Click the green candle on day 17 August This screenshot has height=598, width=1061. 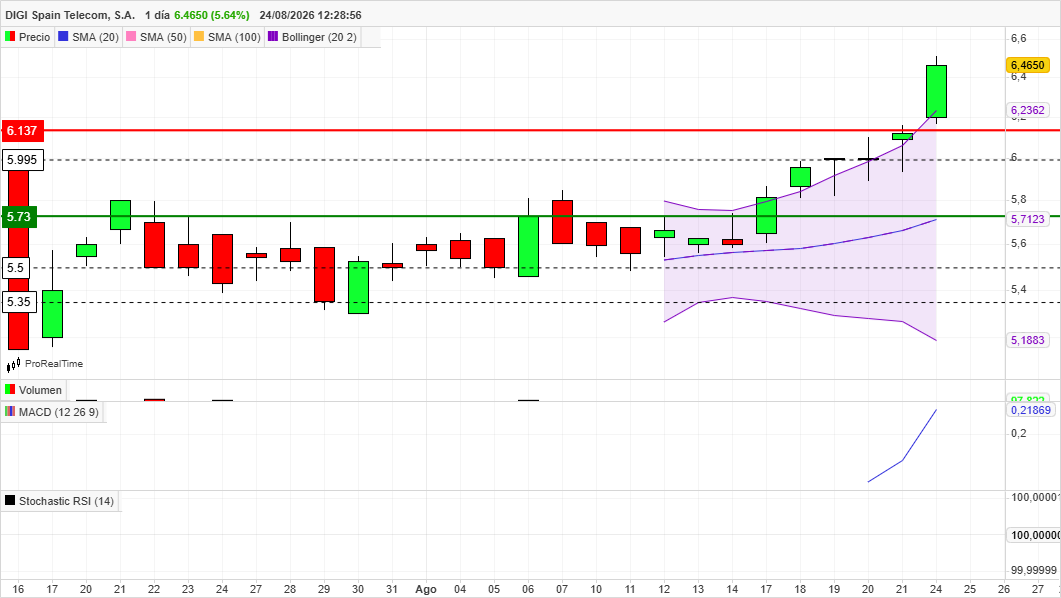tap(766, 216)
